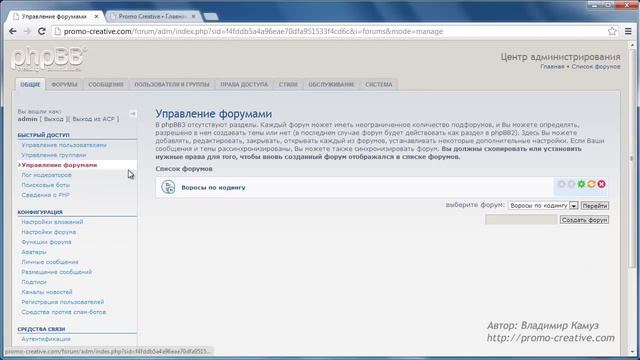Open Функции форума in sidebar
640x360 pixels.
point(46,242)
